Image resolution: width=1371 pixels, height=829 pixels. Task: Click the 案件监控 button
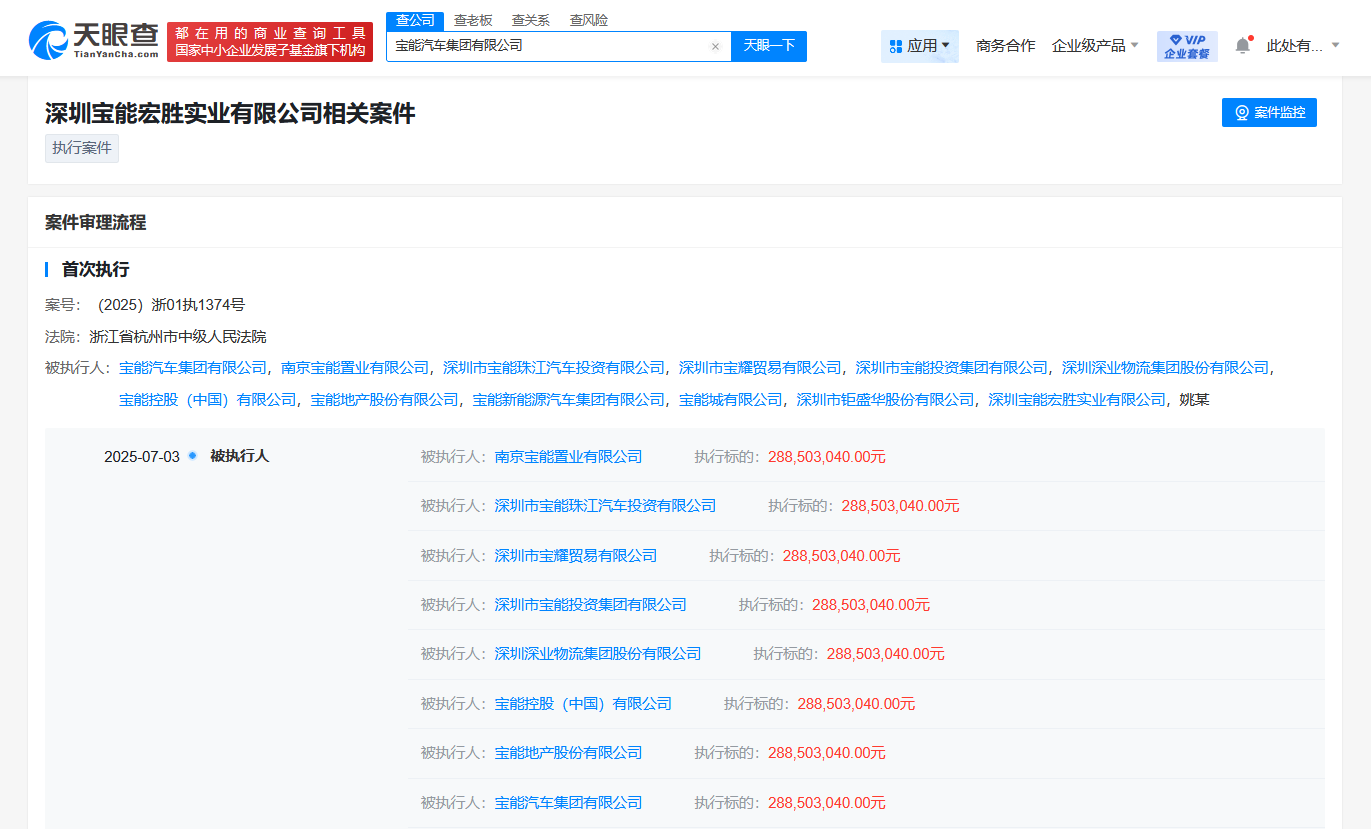pos(1268,113)
